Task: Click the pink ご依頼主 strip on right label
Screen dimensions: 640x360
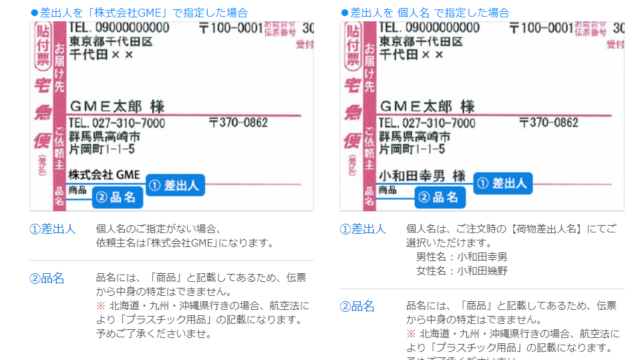Action: tap(370, 148)
